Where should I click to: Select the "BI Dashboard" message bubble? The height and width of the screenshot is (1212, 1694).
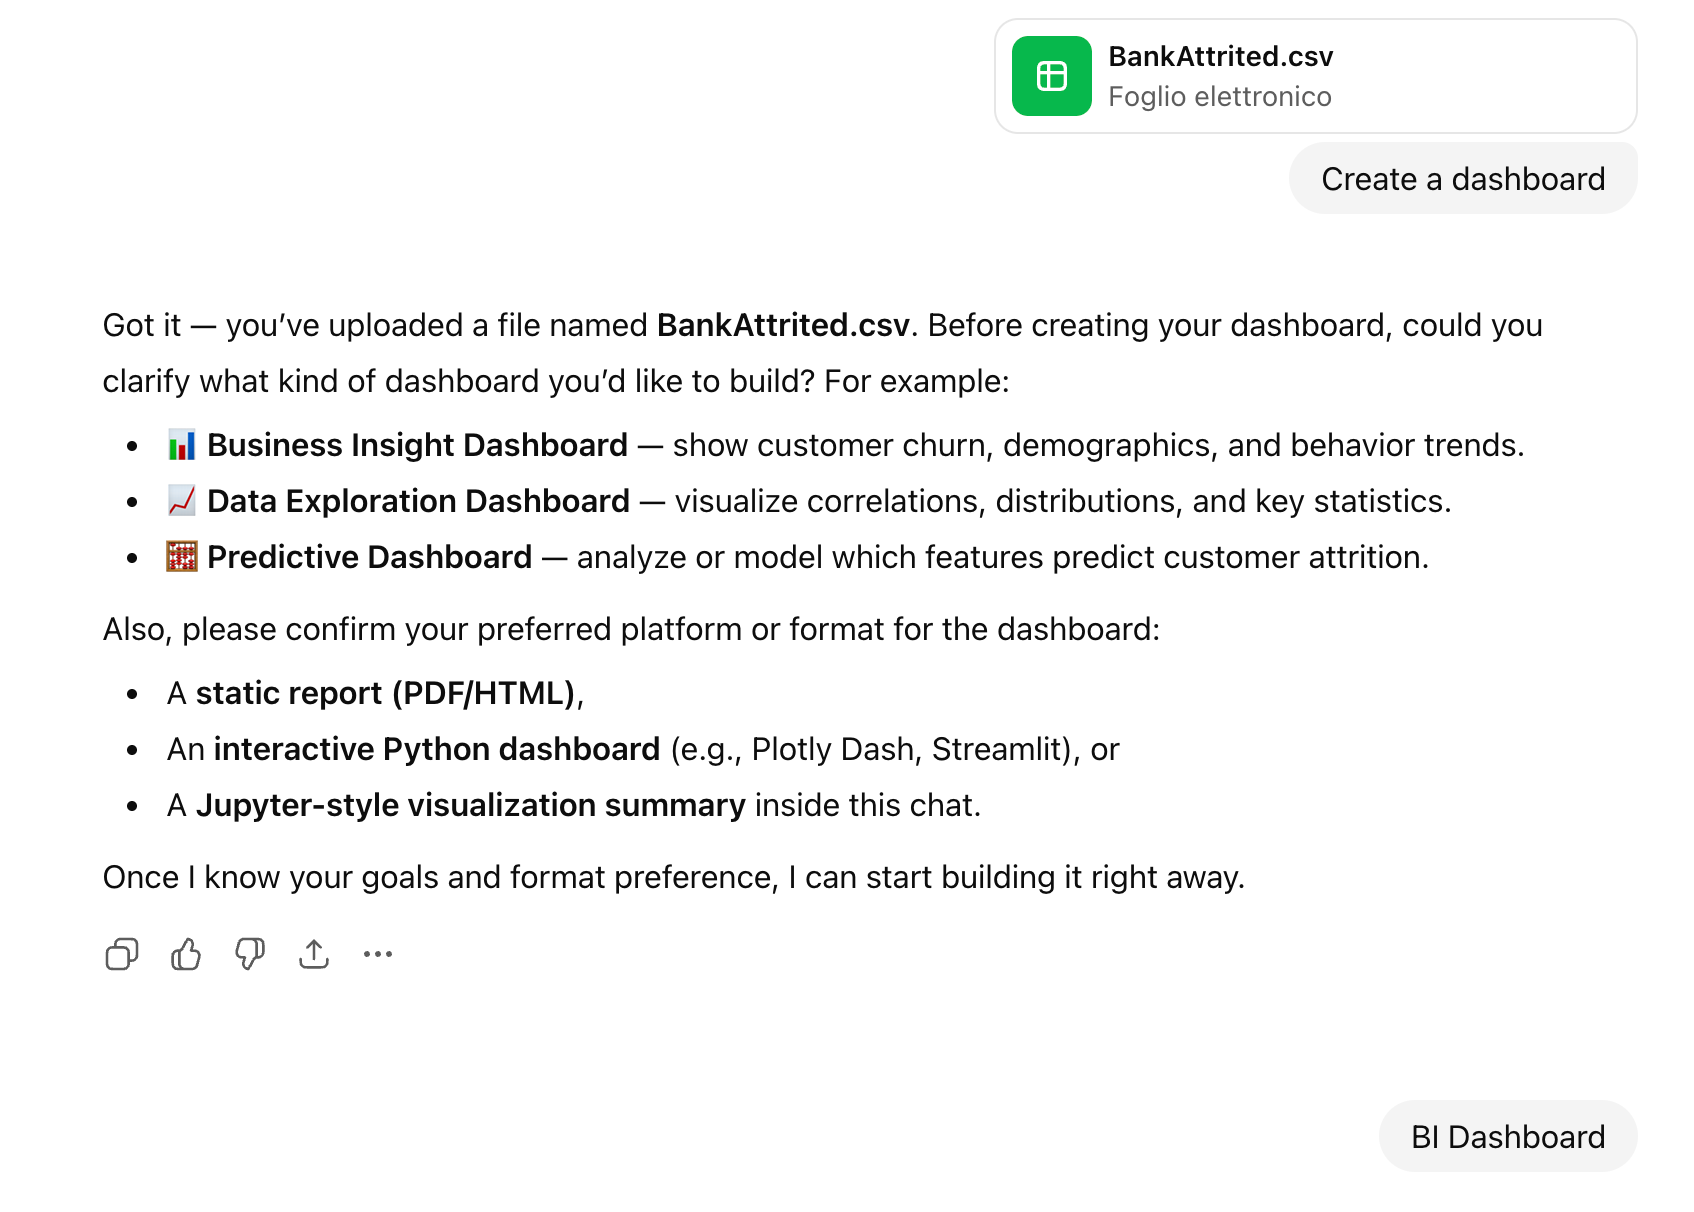click(x=1507, y=1137)
